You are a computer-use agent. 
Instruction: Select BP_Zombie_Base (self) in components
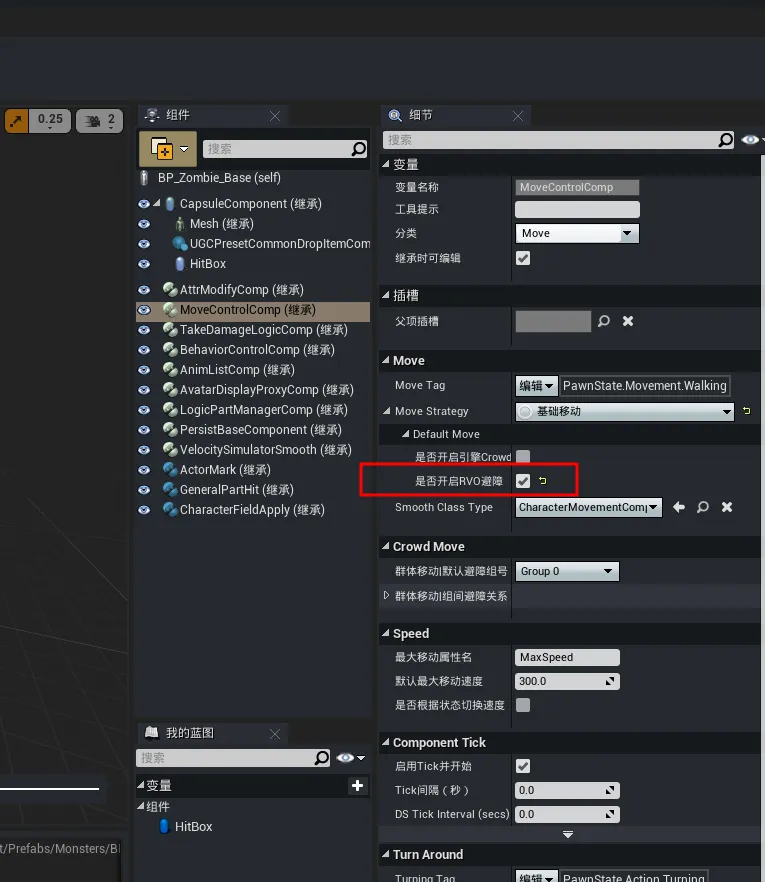[219, 178]
